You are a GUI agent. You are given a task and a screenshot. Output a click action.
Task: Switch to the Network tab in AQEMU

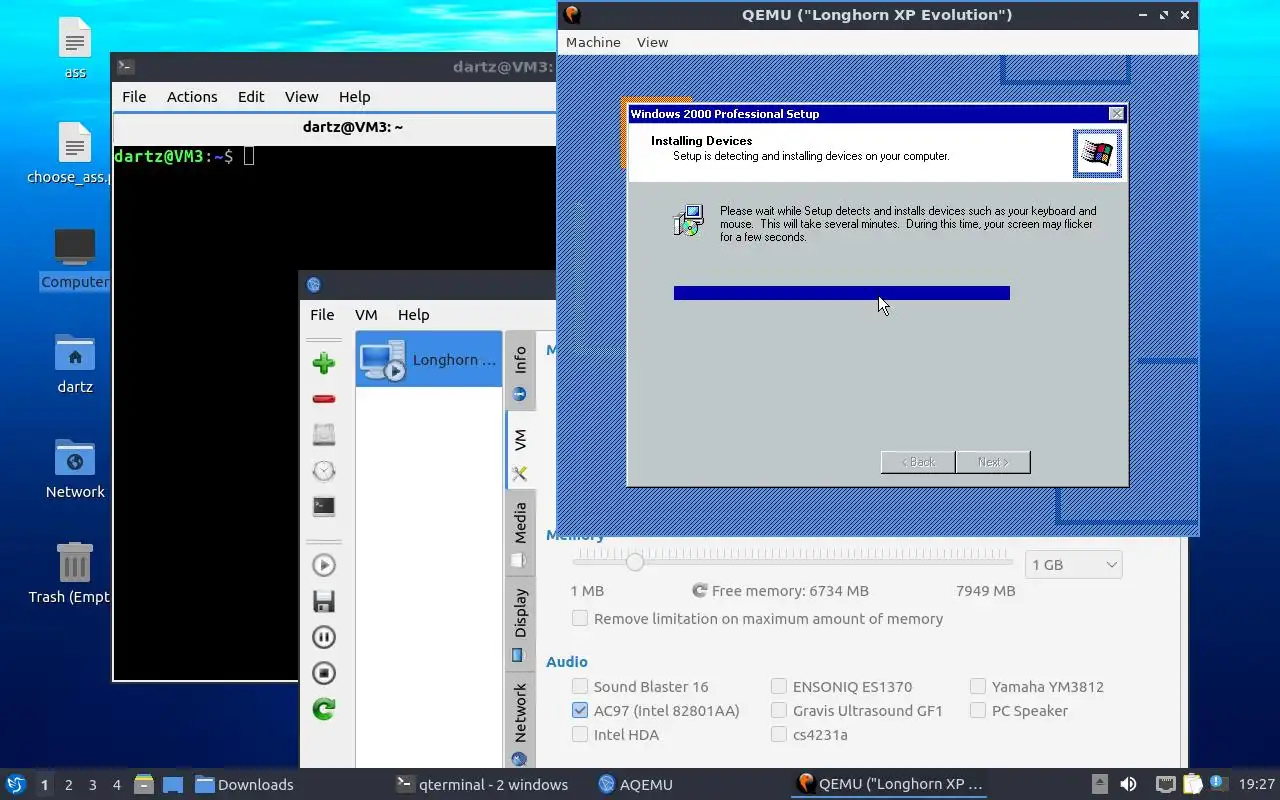coord(520,722)
